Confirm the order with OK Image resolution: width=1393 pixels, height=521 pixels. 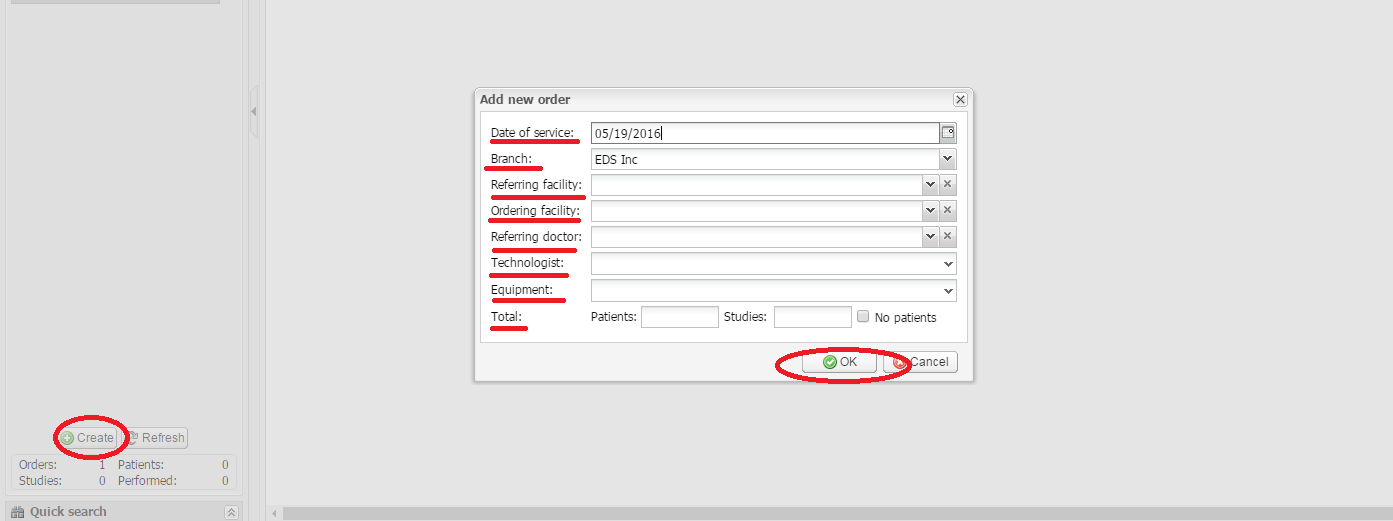(839, 362)
